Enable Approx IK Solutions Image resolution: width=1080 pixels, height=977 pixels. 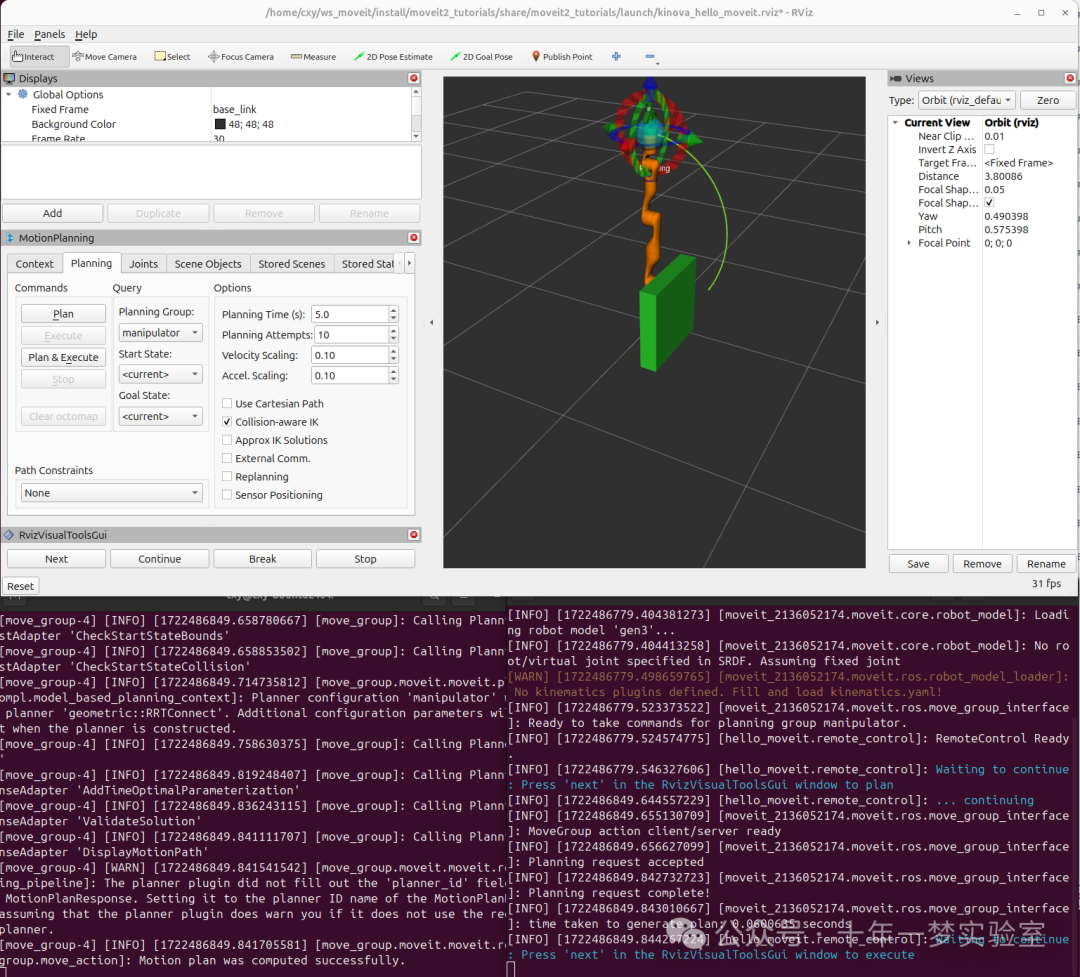point(227,440)
